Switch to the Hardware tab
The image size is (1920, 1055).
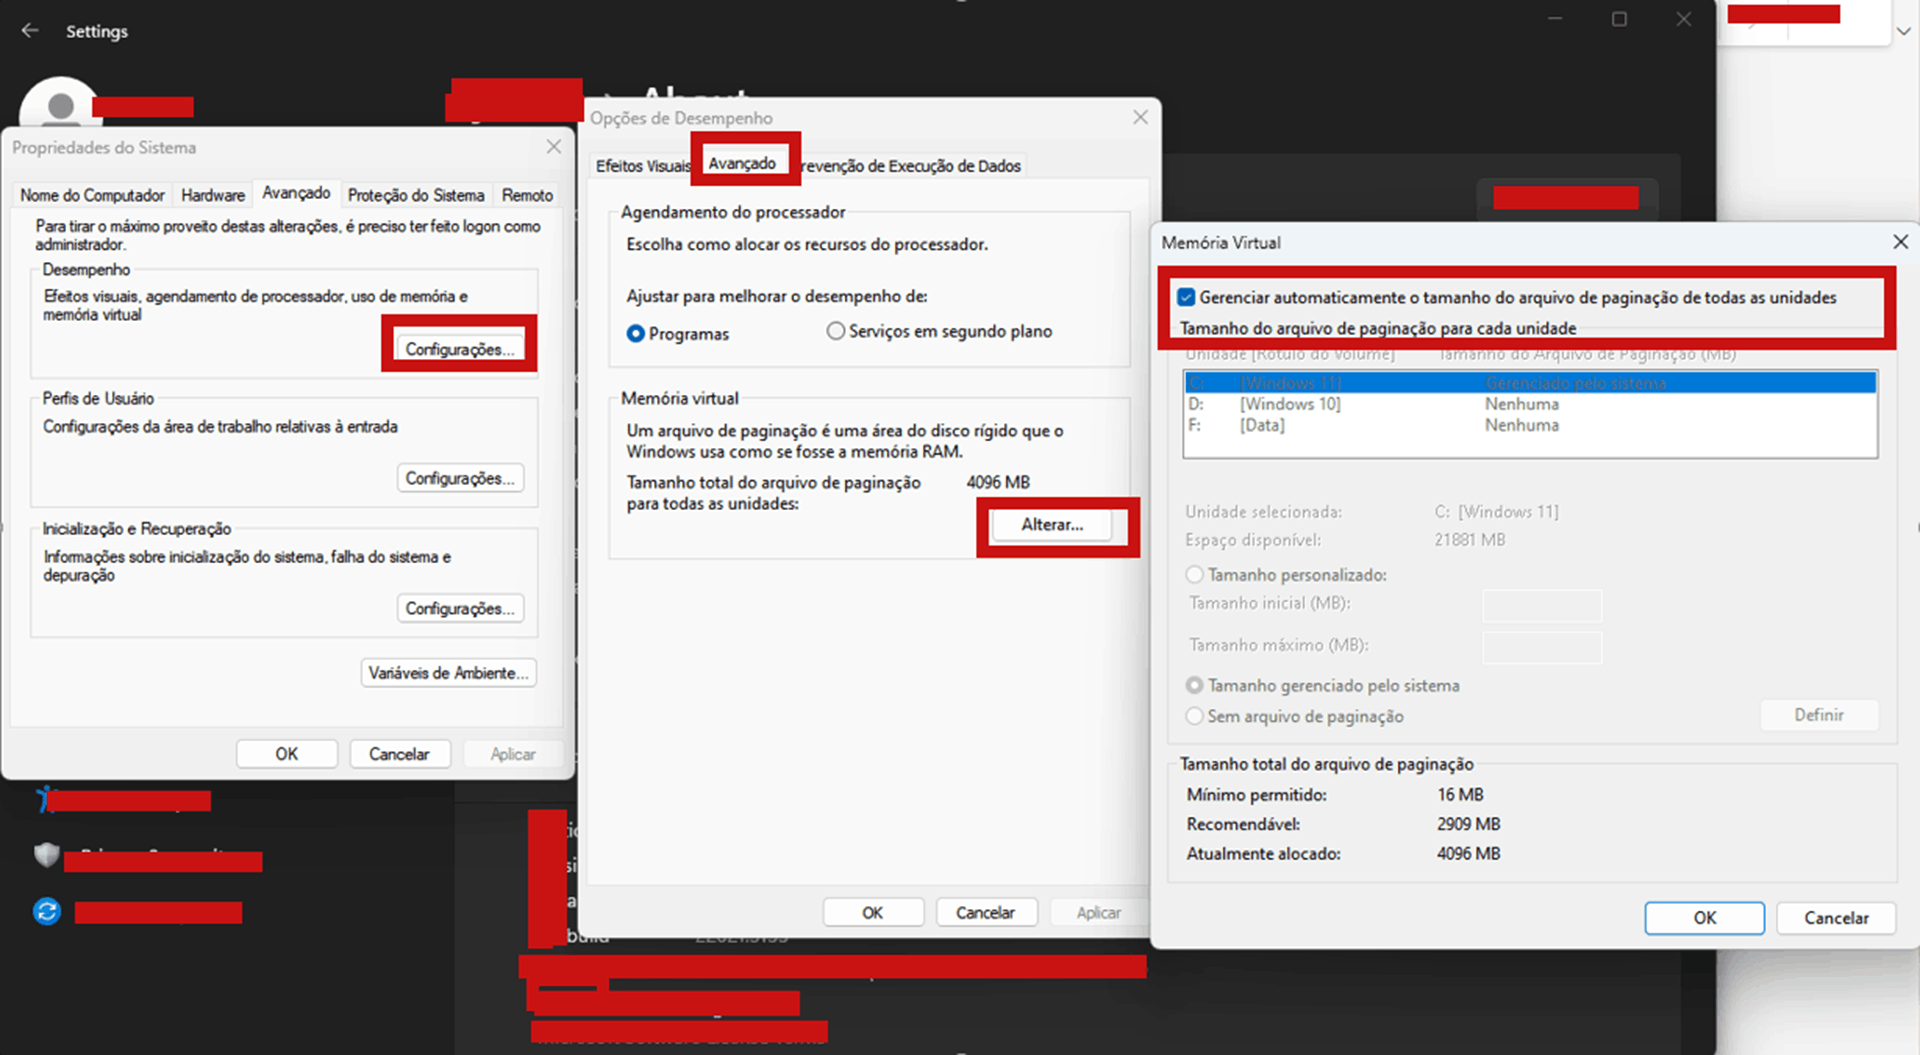pyautogui.click(x=212, y=195)
